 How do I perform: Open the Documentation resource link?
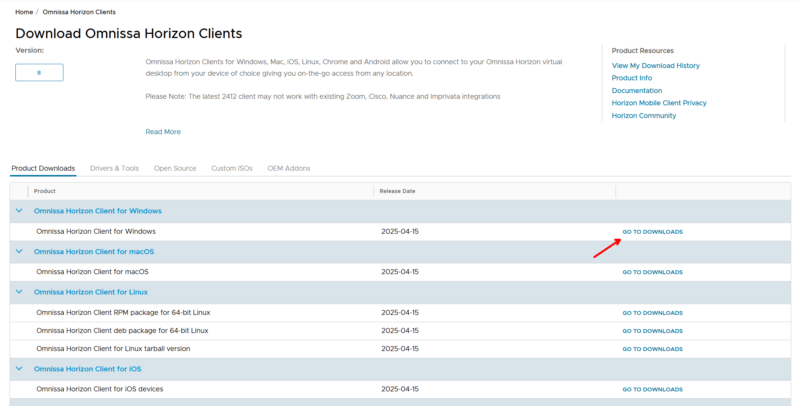click(x=637, y=90)
